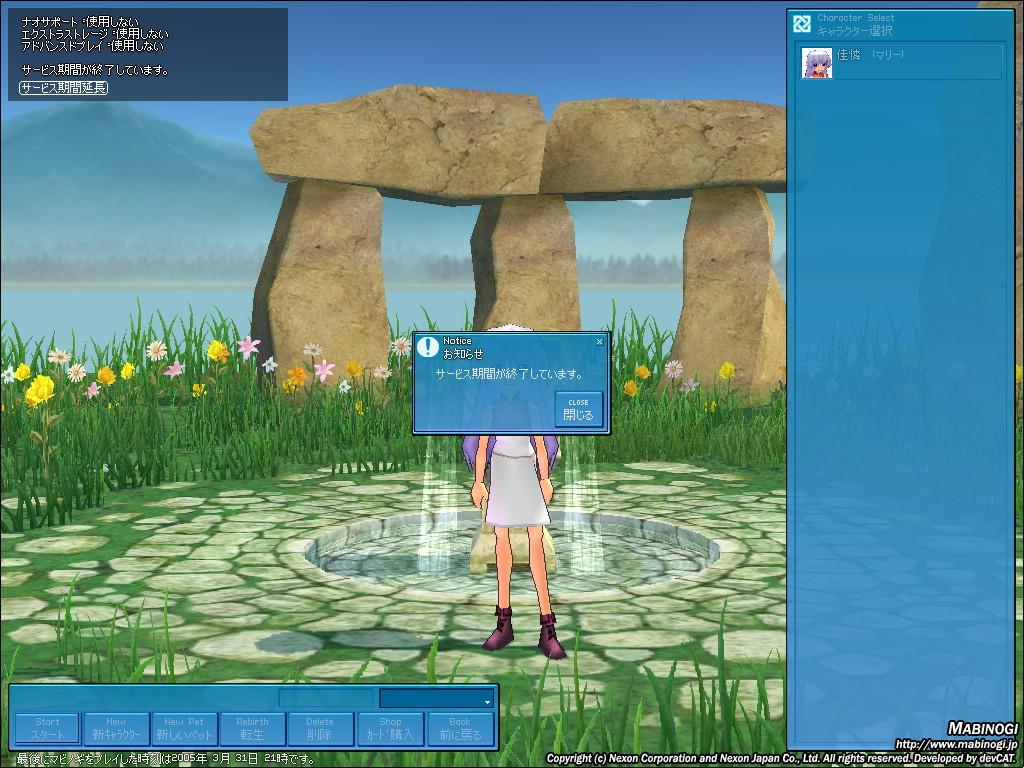Click the Delete (削除) button

[320, 728]
